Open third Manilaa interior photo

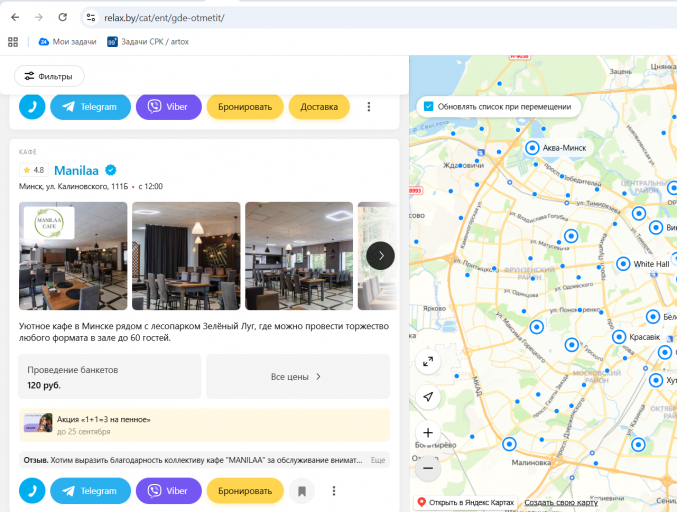point(299,256)
